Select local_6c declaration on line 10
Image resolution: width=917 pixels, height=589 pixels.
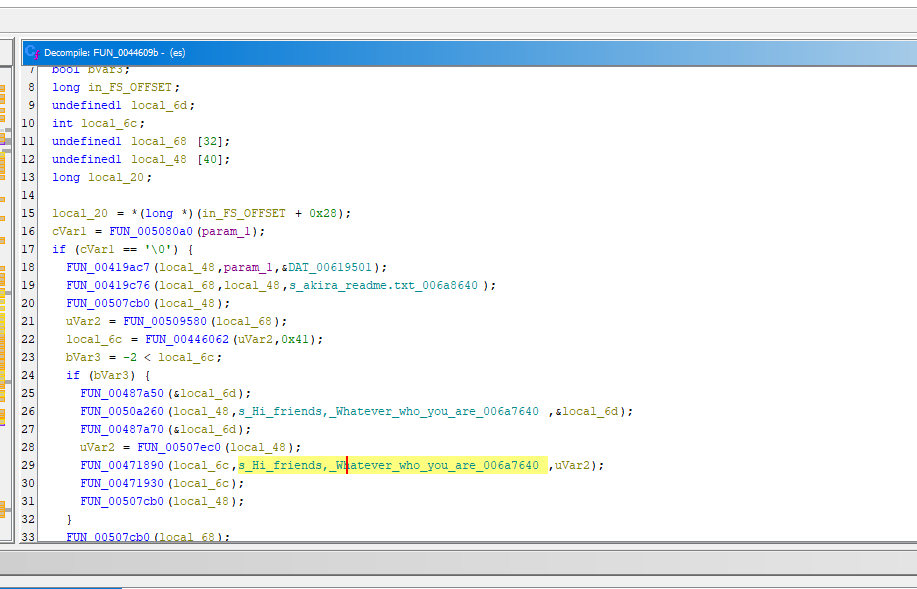pos(109,123)
